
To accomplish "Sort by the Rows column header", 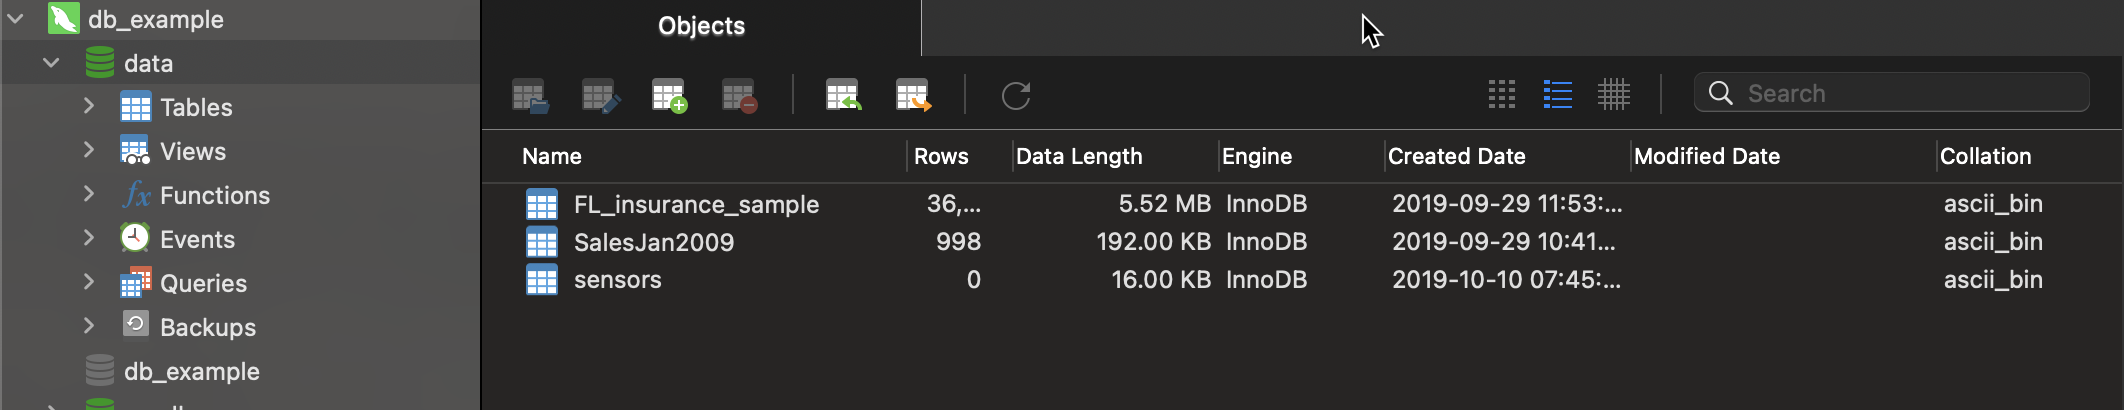I will pos(941,157).
